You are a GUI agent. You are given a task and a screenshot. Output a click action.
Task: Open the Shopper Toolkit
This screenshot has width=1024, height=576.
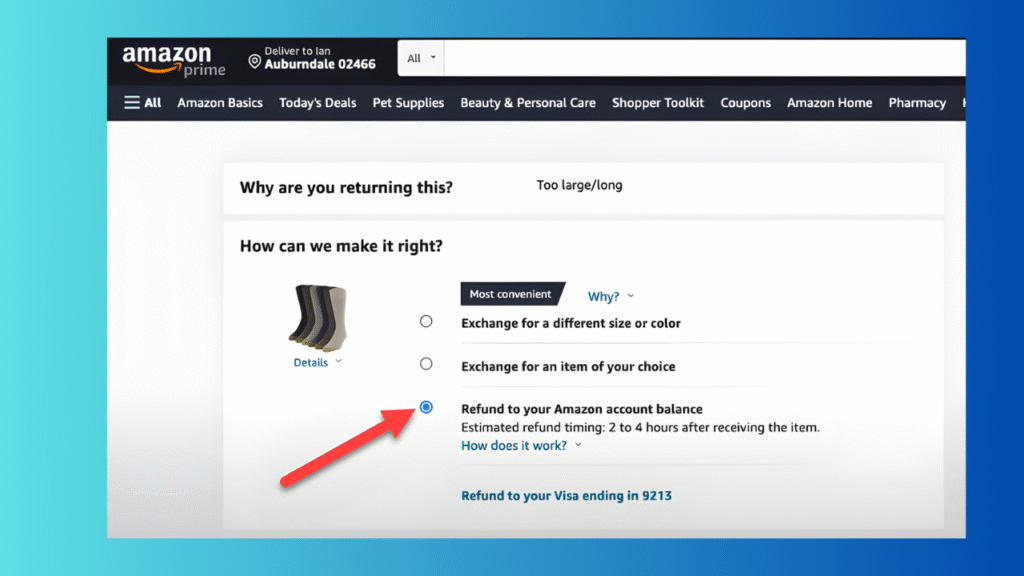click(x=657, y=102)
